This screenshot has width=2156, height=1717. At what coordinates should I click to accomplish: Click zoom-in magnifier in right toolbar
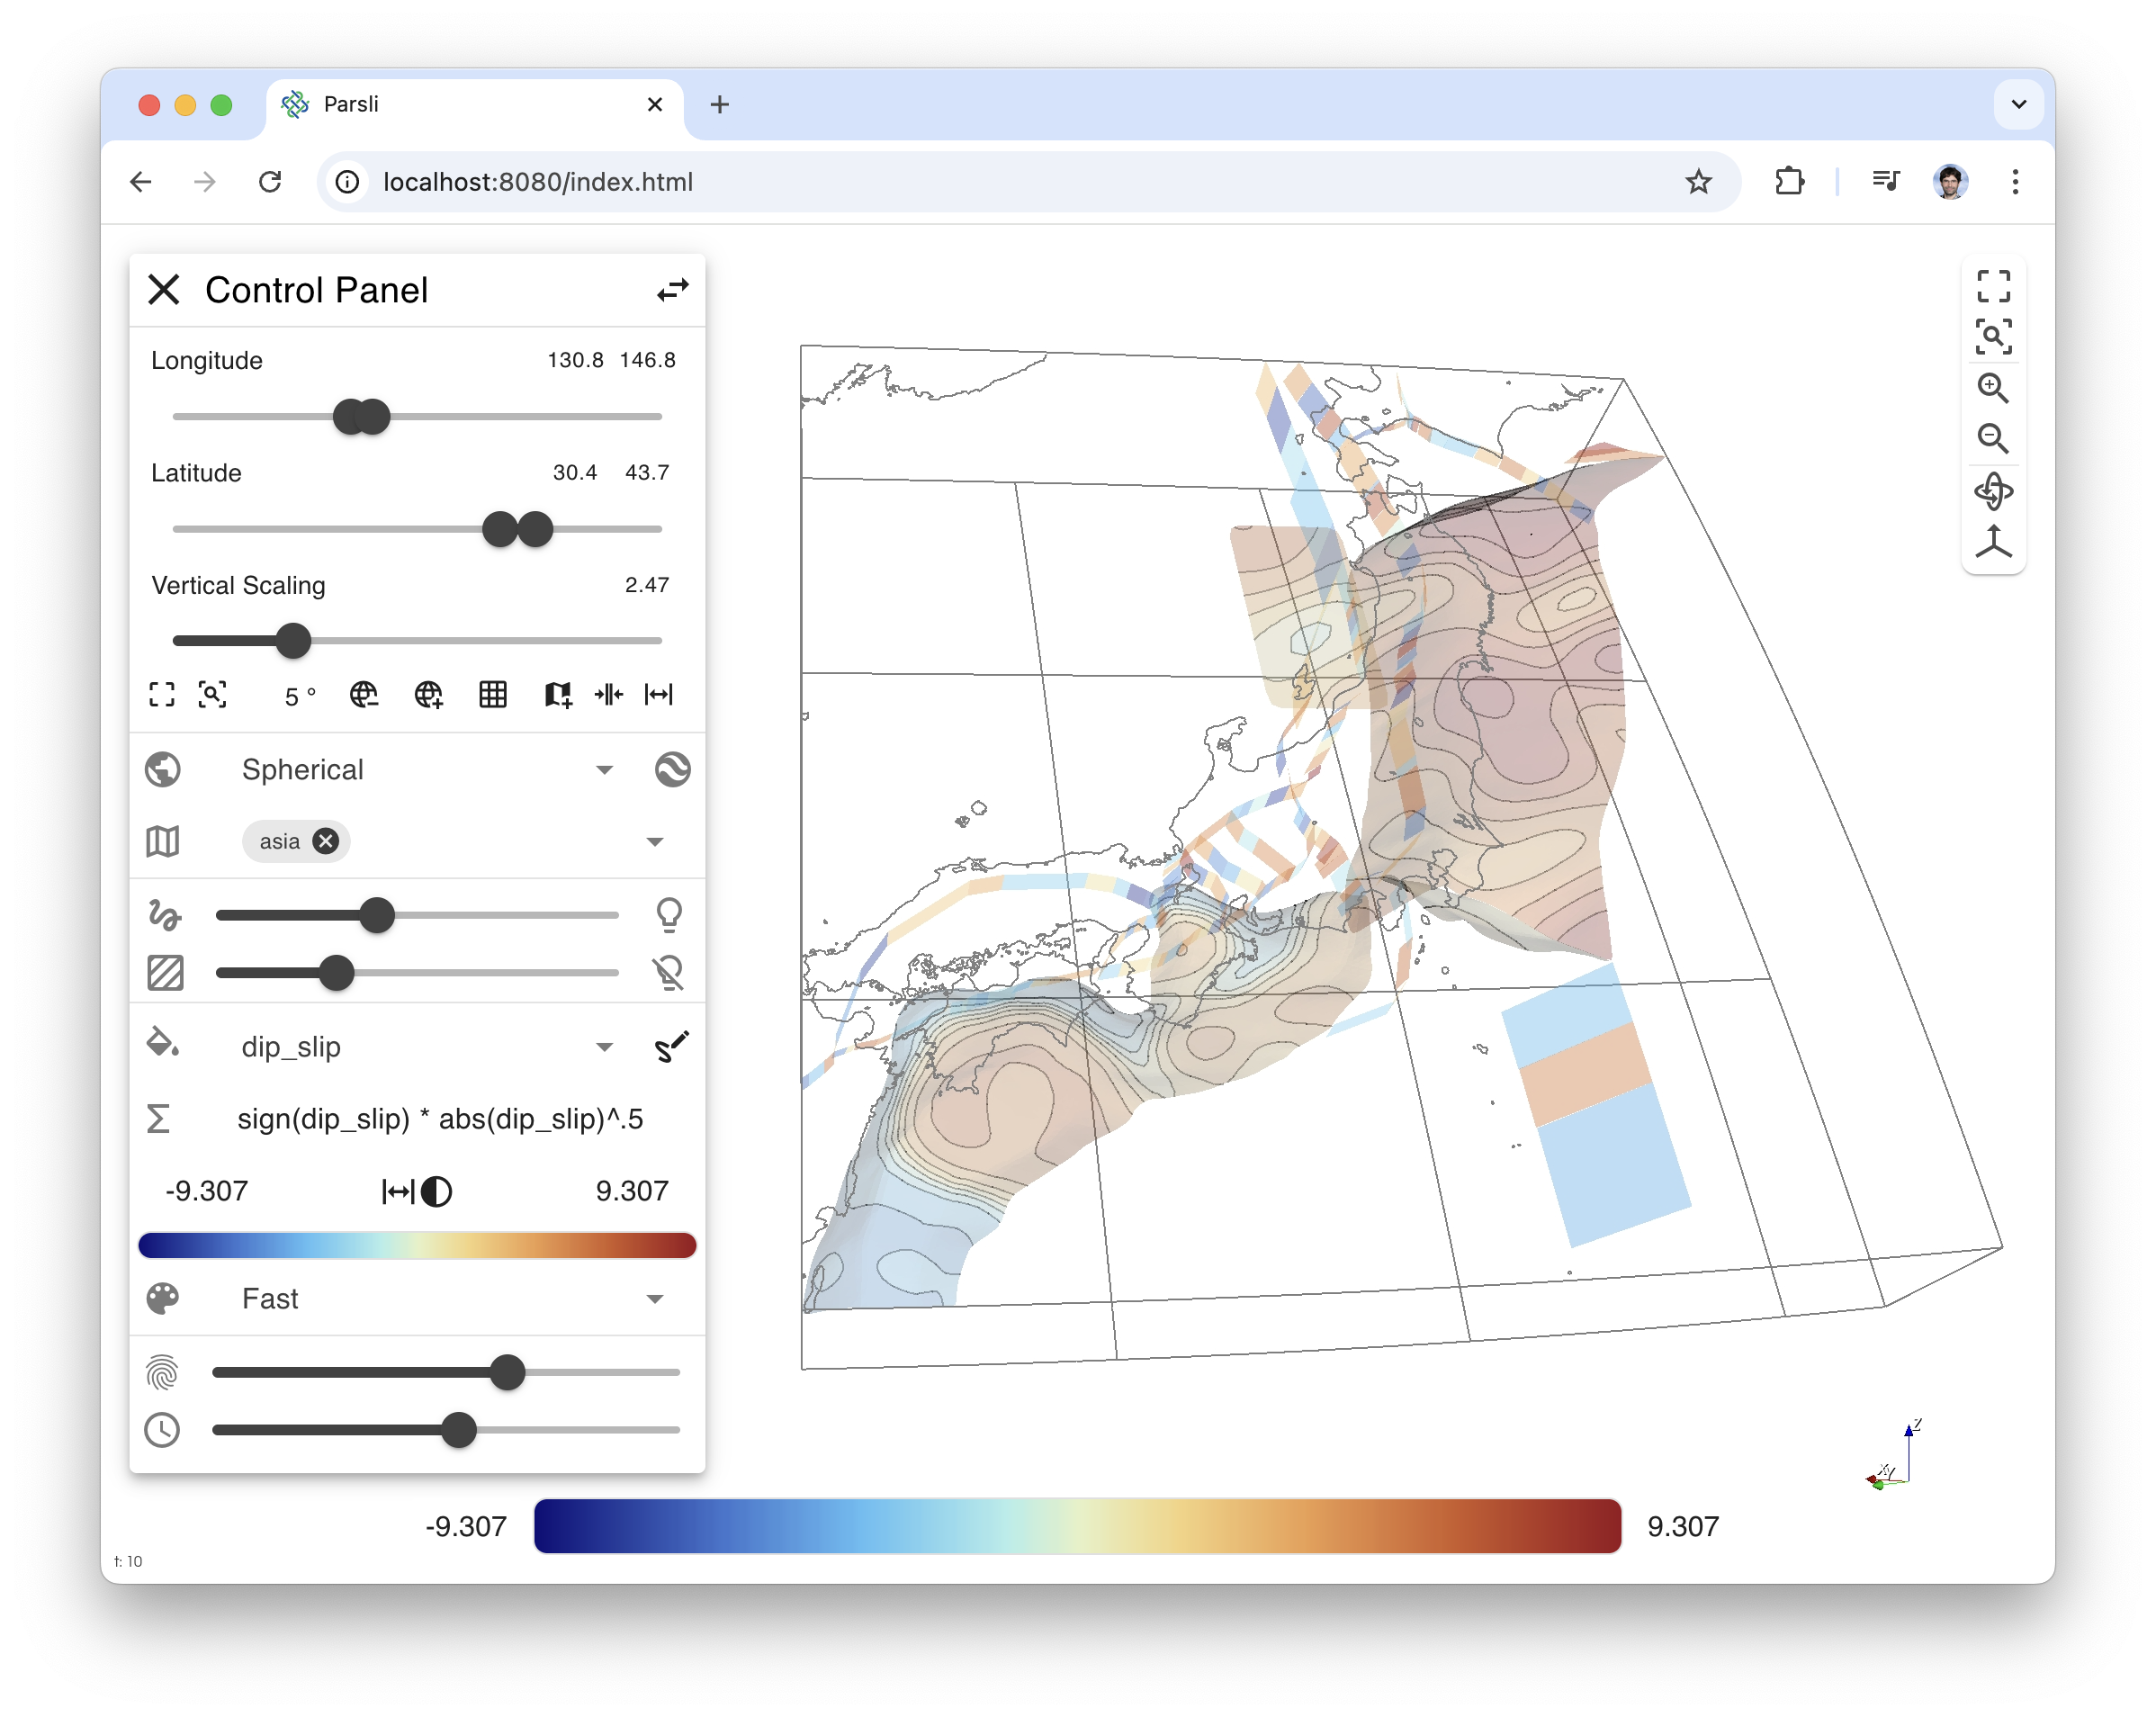(x=1993, y=388)
